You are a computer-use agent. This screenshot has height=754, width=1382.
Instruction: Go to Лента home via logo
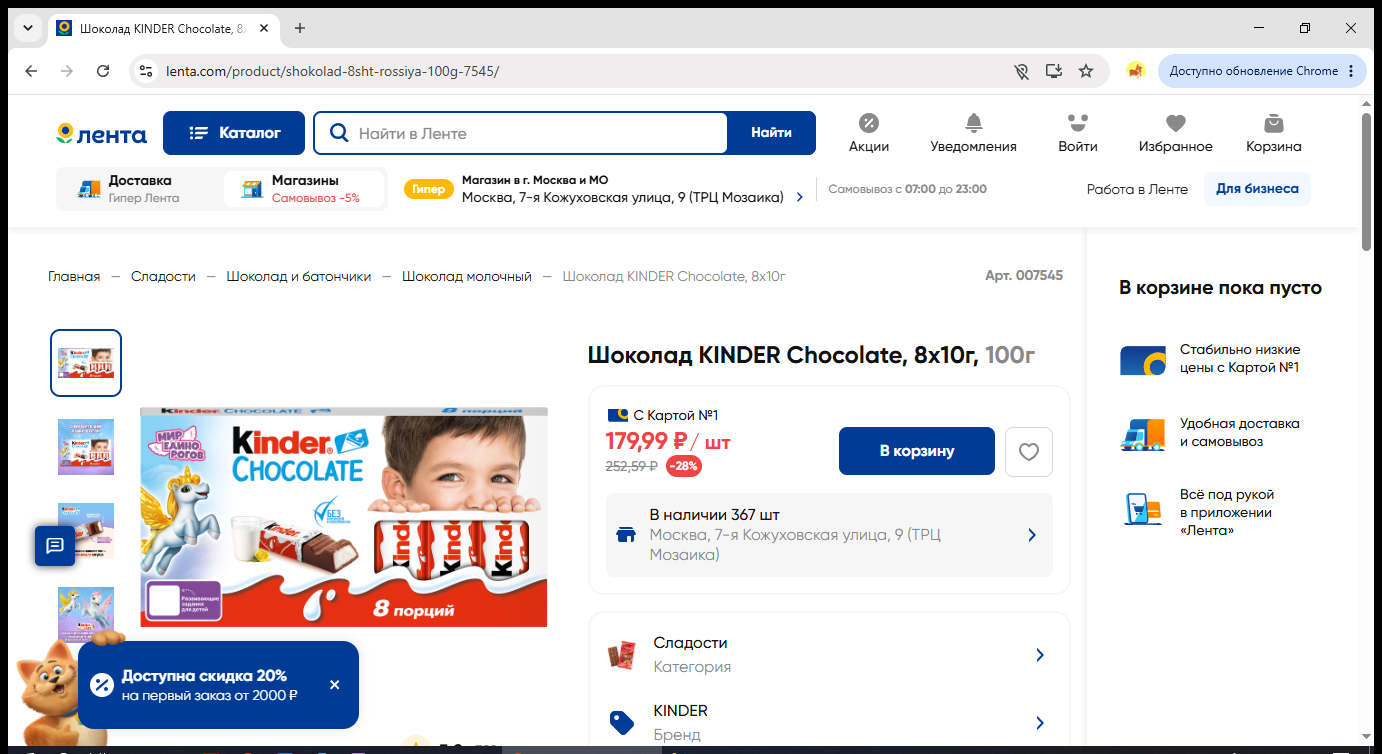point(101,134)
